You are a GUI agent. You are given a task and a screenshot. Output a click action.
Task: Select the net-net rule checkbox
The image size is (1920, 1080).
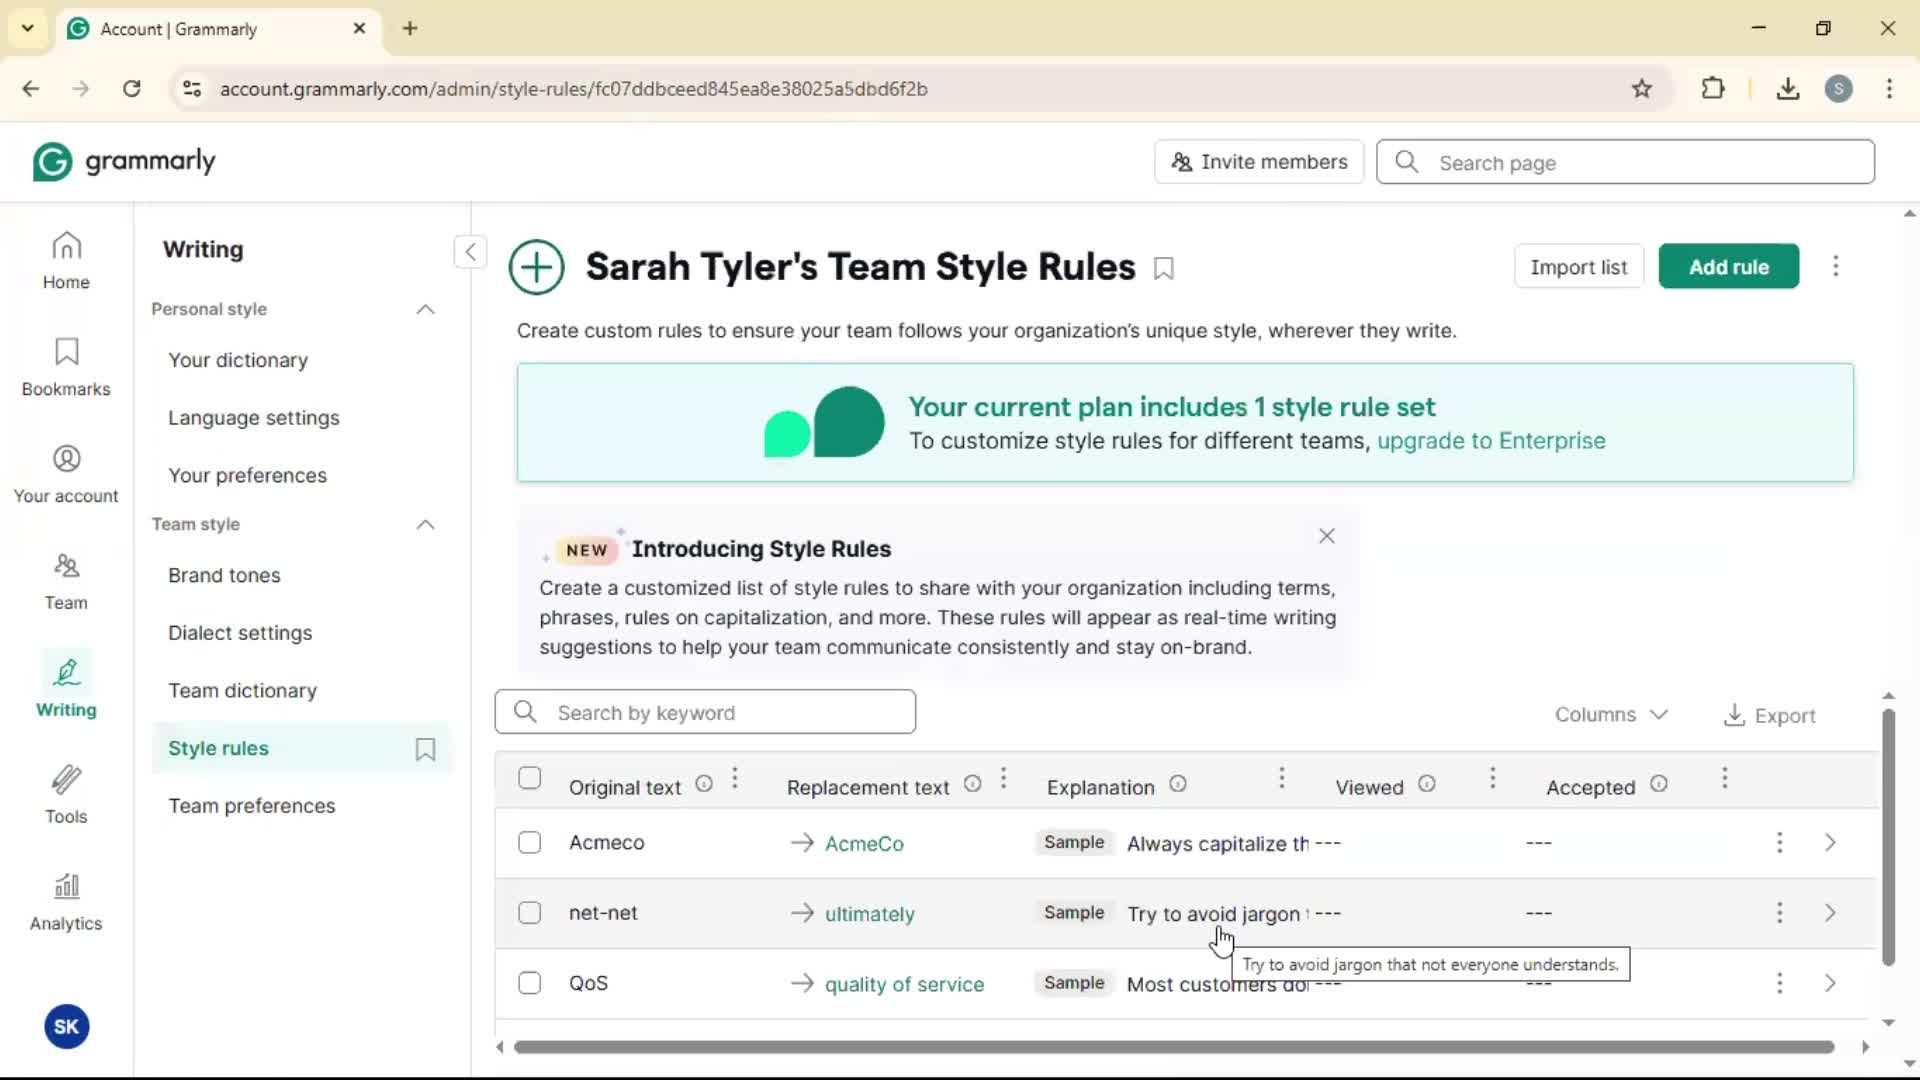click(x=530, y=913)
